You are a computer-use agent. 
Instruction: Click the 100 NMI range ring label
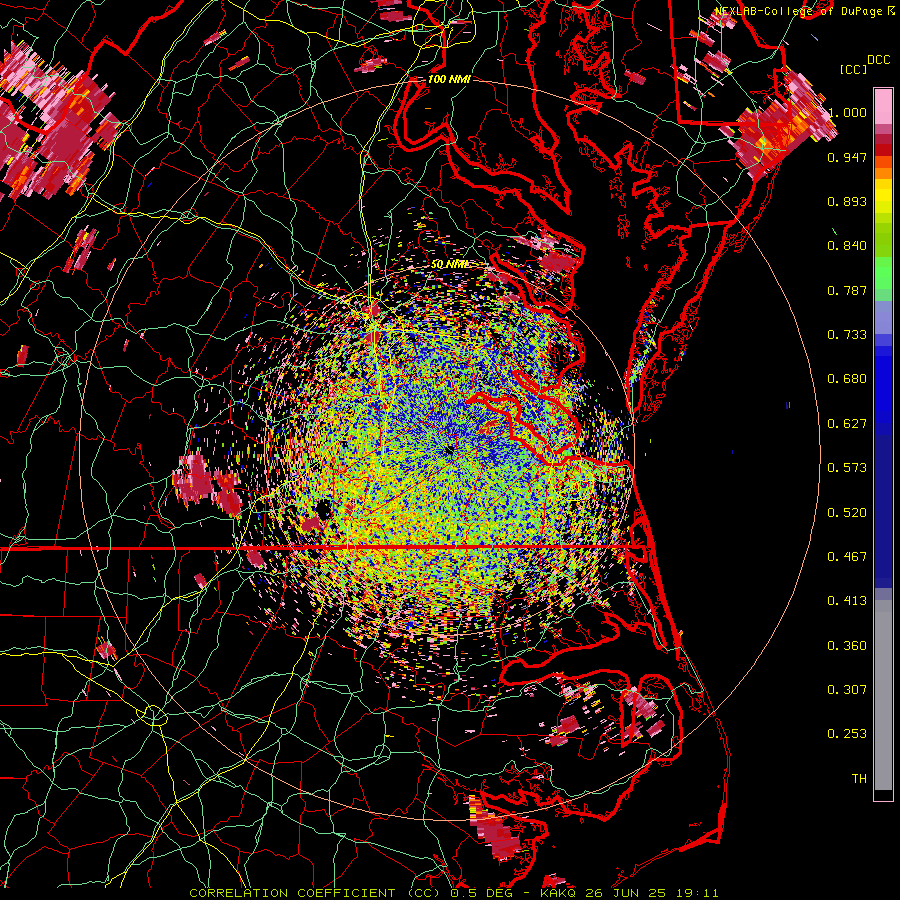(449, 79)
